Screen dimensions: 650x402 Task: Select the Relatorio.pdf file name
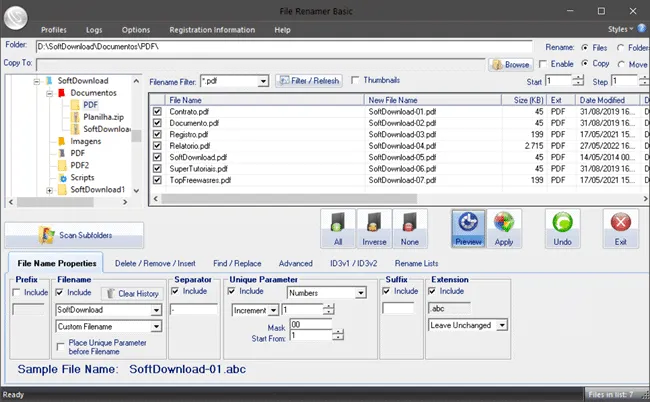(x=190, y=146)
